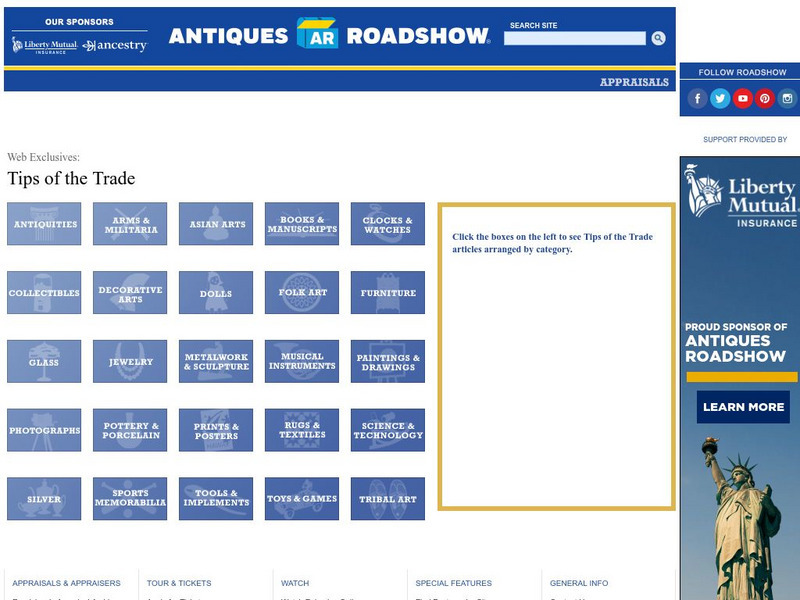
Task: Choose the Prints & Posters category box
Action: pos(216,430)
